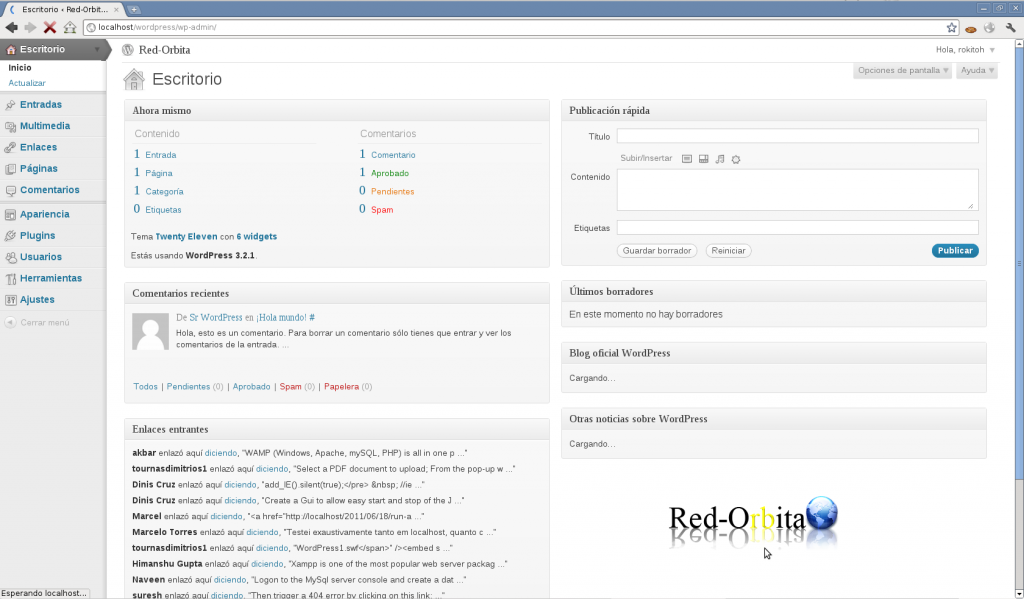The width and height of the screenshot is (1024, 599).
Task: Click 'Comentarios recientes' widget header
Action: click(x=336, y=293)
